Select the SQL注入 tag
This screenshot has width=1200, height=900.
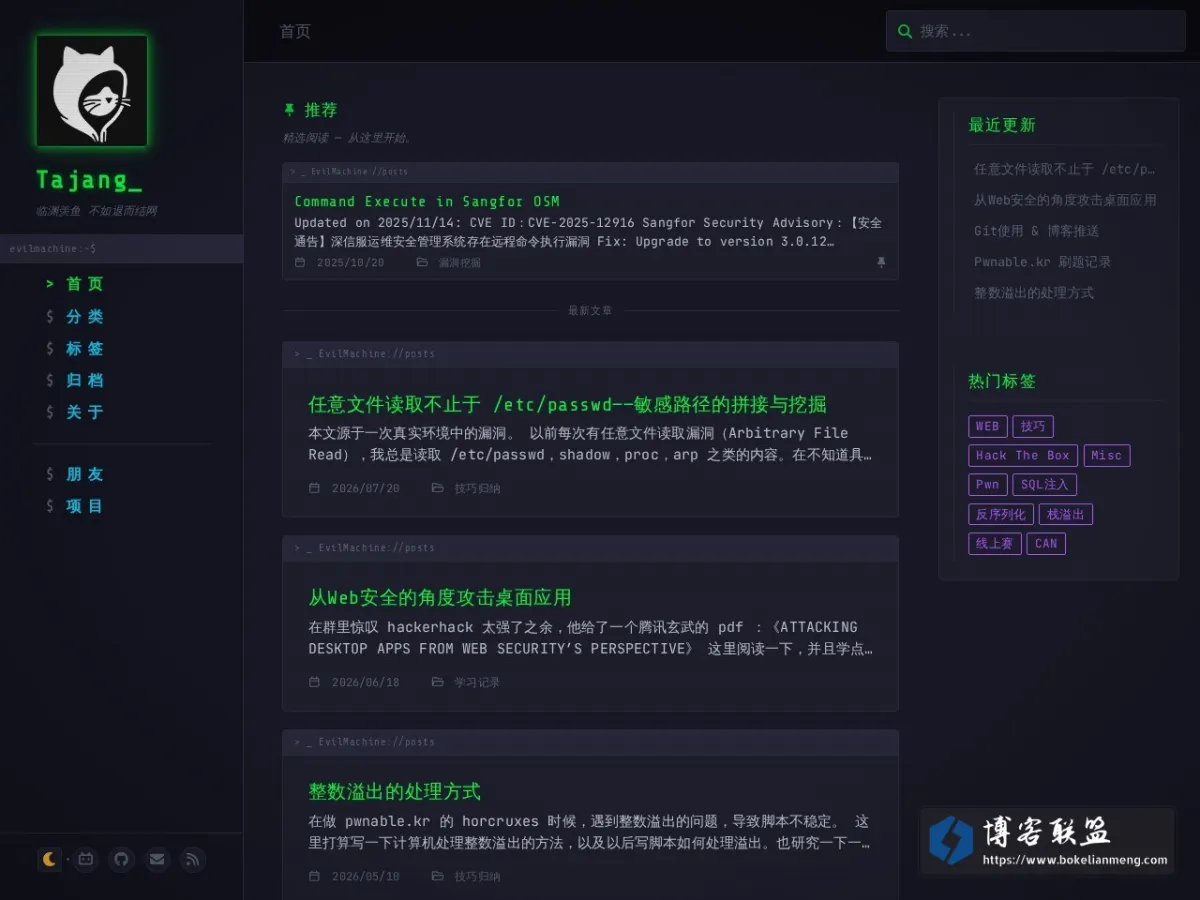(x=1044, y=484)
